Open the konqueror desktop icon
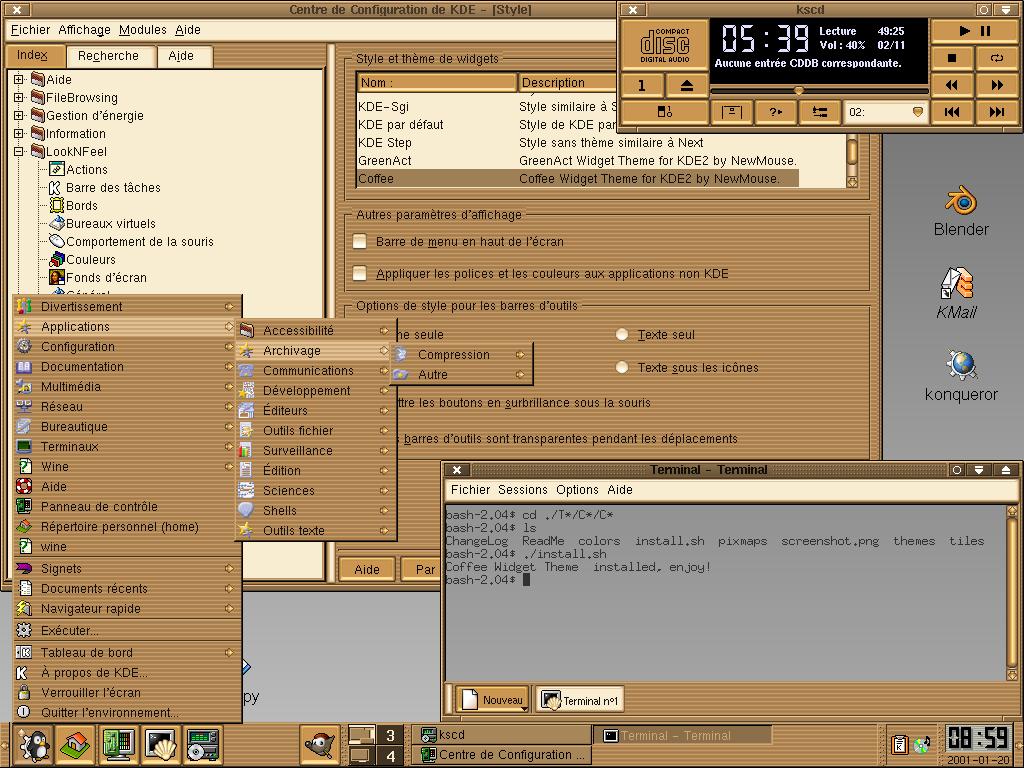1024x768 pixels. [x=961, y=376]
